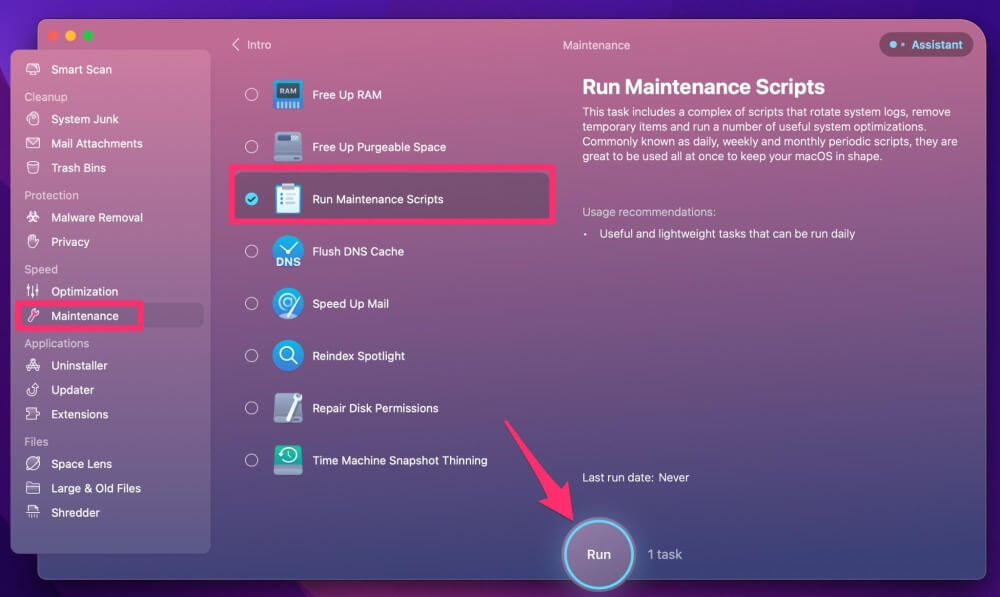Image resolution: width=1000 pixels, height=597 pixels.
Task: Click the Space Lens icon
Action: coord(33,463)
